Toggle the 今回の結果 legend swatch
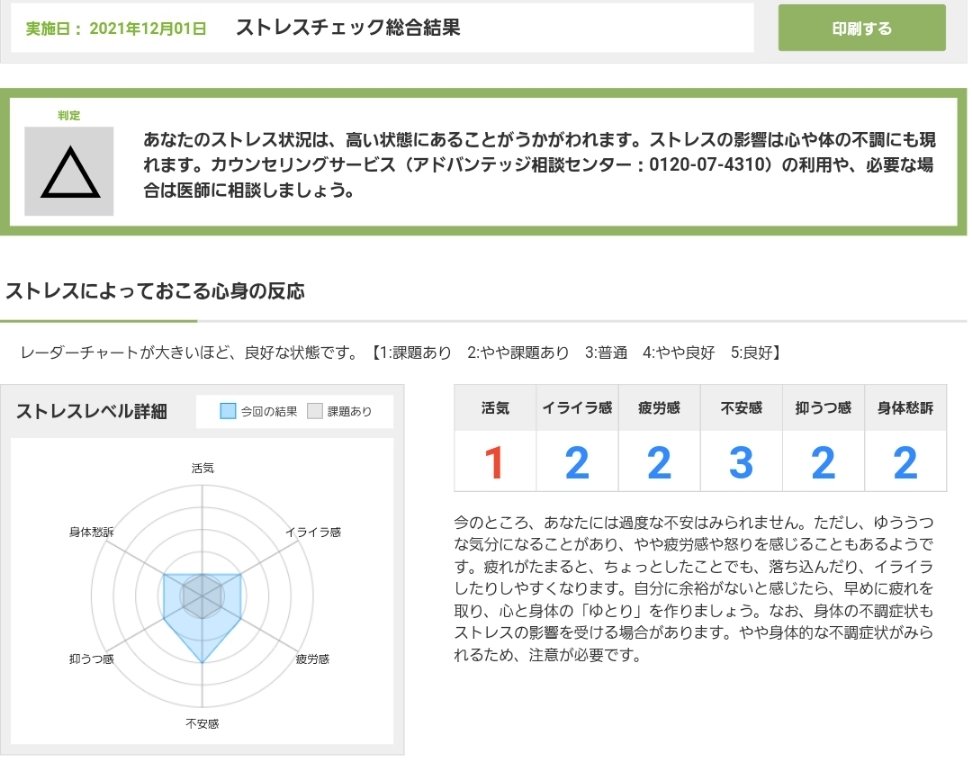972x769 pixels. pos(228,411)
